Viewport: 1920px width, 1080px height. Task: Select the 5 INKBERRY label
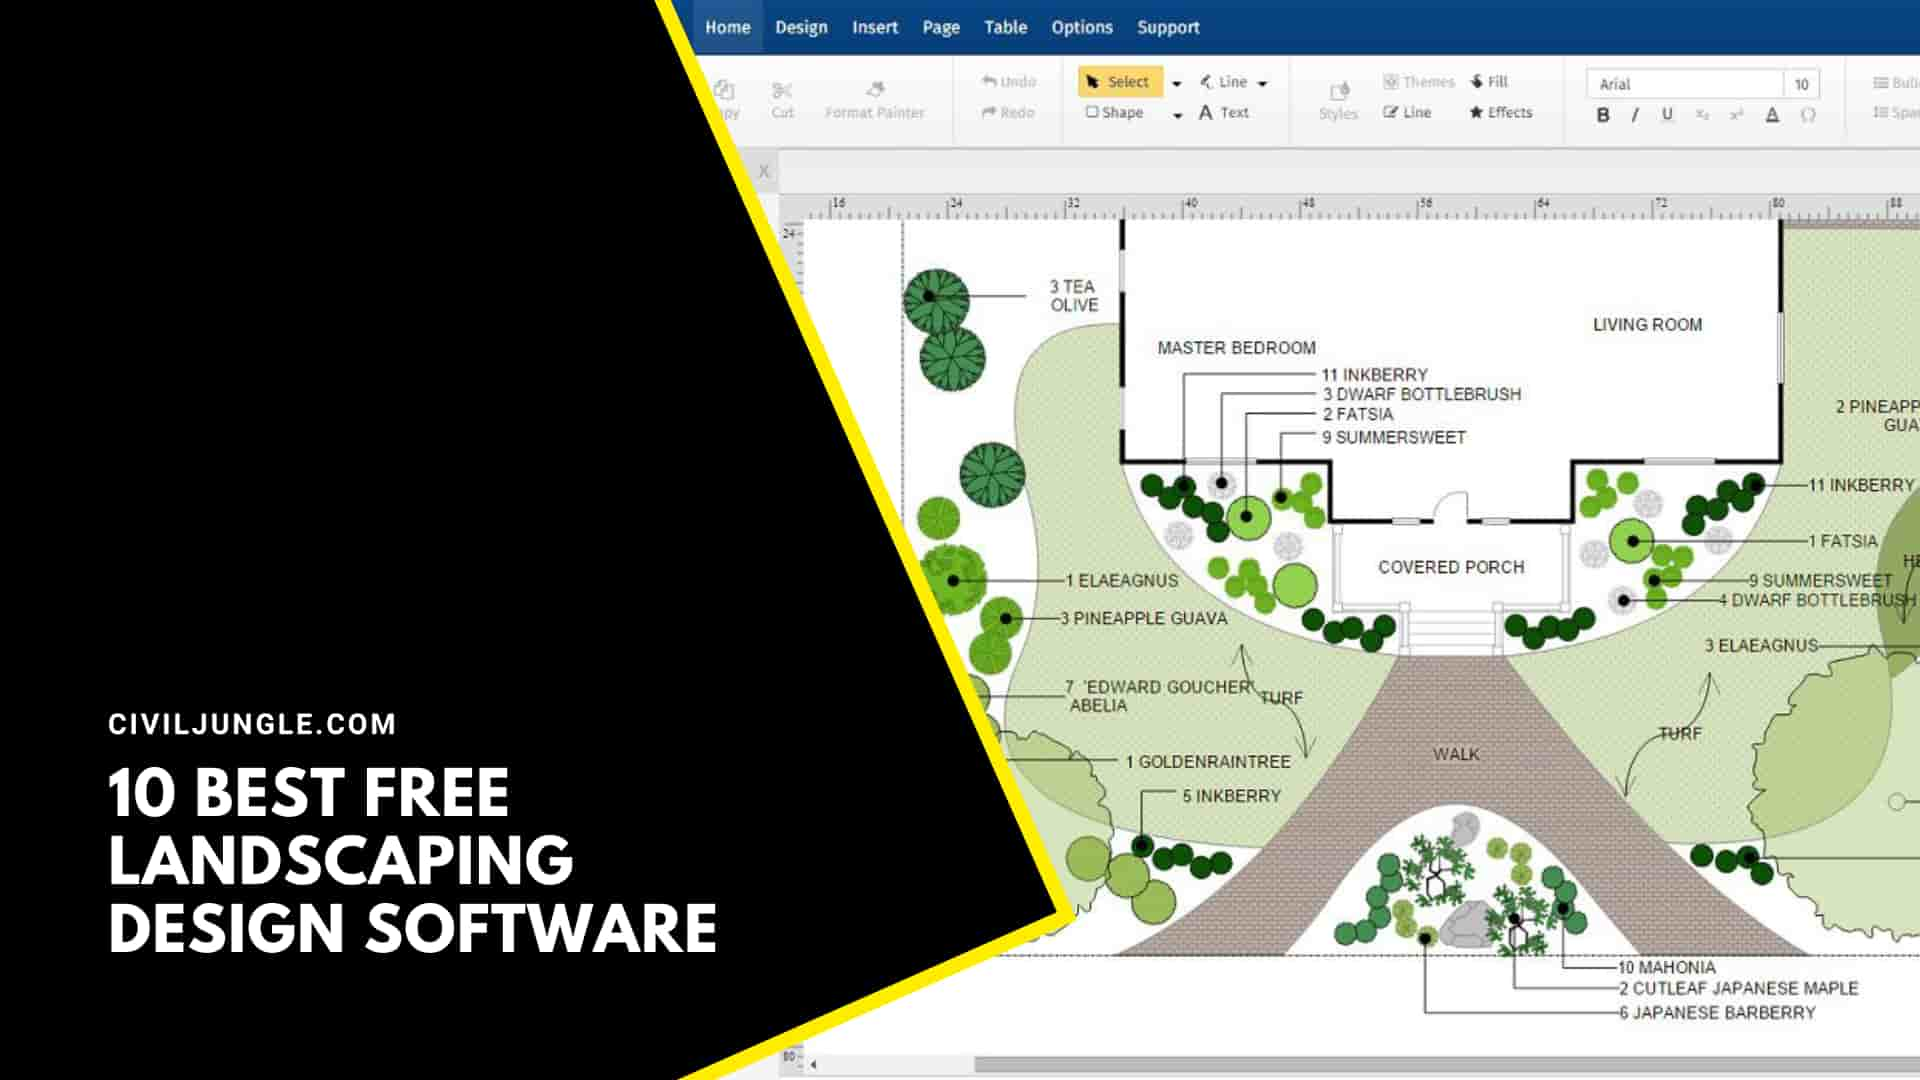(x=1231, y=796)
